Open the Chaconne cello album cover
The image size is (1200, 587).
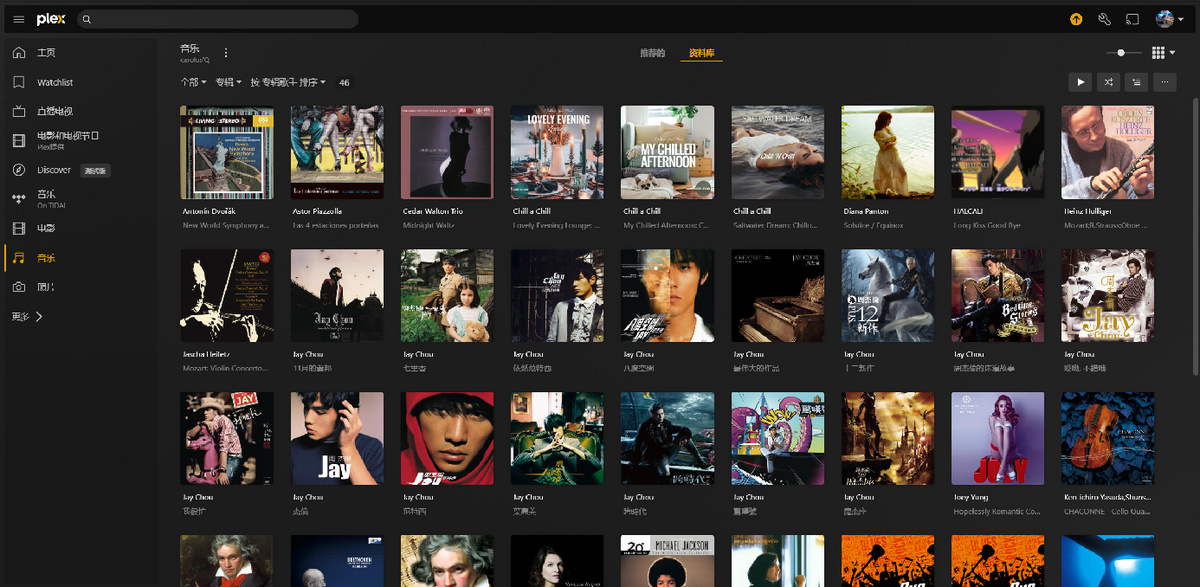(1108, 439)
